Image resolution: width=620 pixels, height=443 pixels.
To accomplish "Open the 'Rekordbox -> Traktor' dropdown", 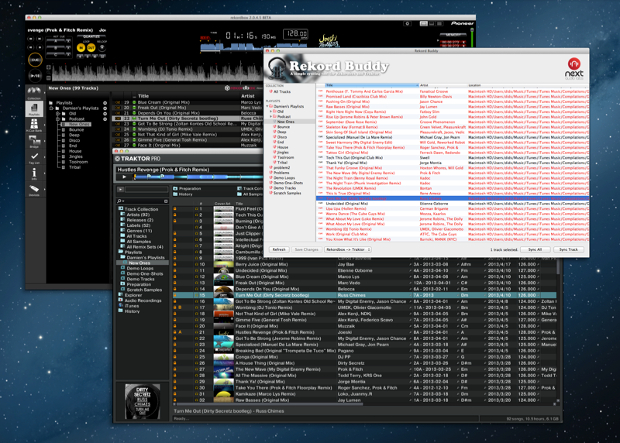I will pyautogui.click(x=348, y=250).
